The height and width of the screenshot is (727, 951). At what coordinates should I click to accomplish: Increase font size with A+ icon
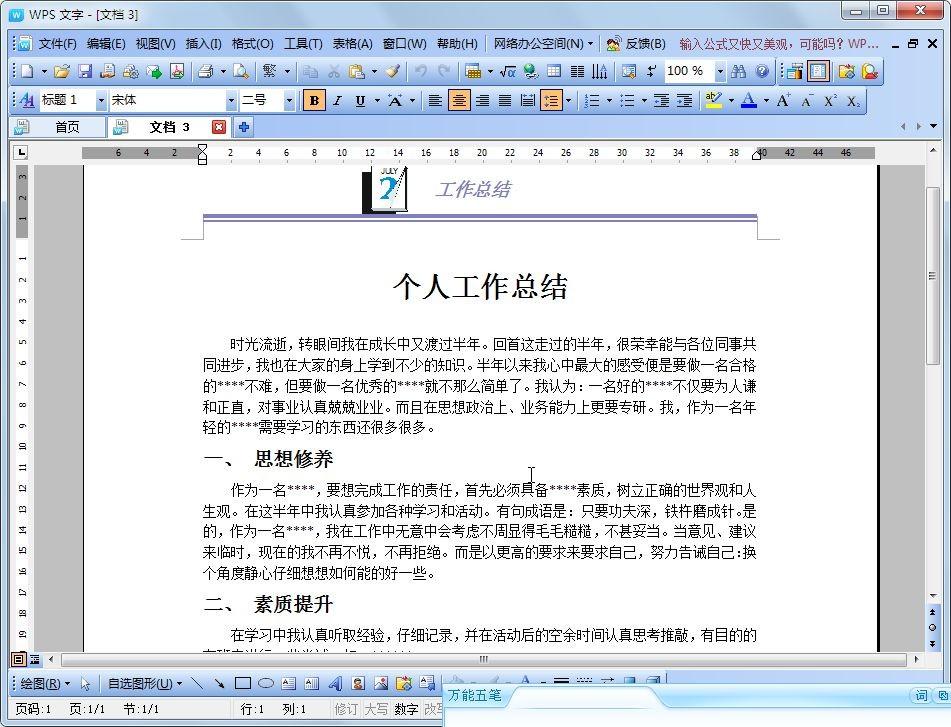point(784,101)
